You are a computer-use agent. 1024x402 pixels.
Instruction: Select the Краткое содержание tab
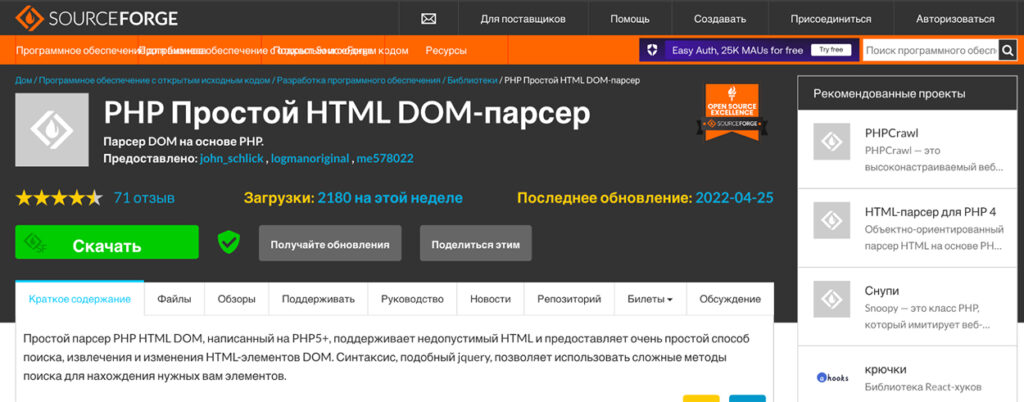point(80,300)
